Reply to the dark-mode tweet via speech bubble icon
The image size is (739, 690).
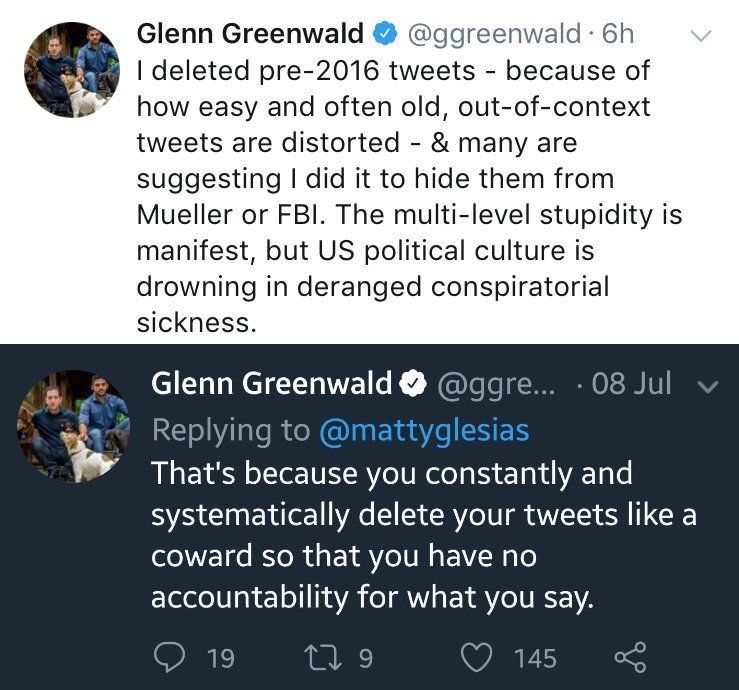pos(171,657)
